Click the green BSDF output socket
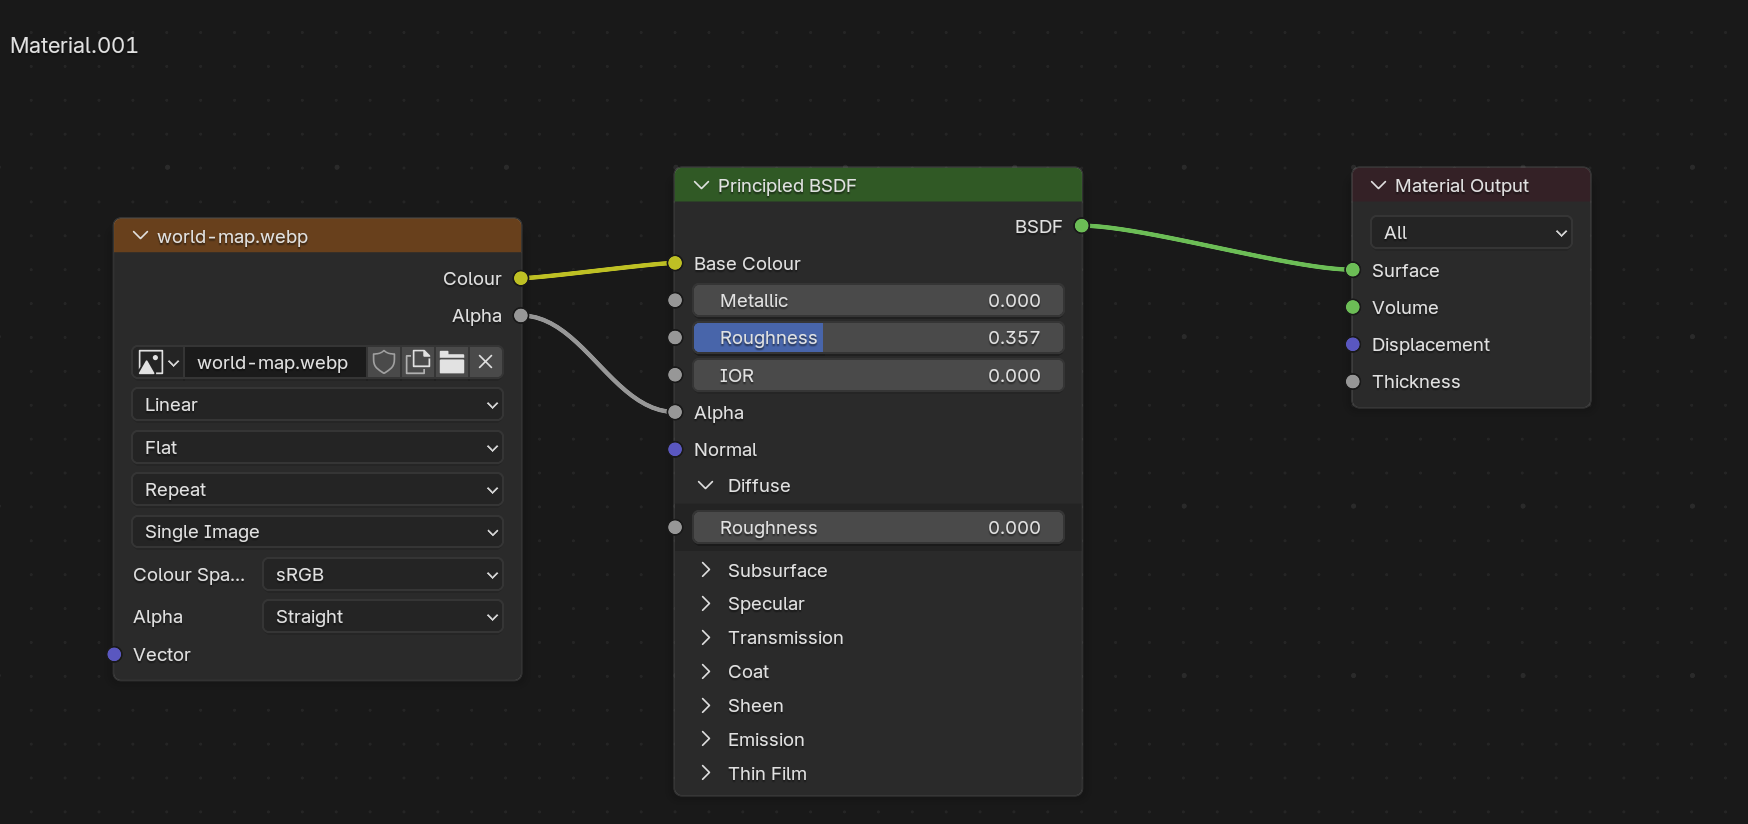This screenshot has width=1748, height=824. pyautogui.click(x=1081, y=226)
